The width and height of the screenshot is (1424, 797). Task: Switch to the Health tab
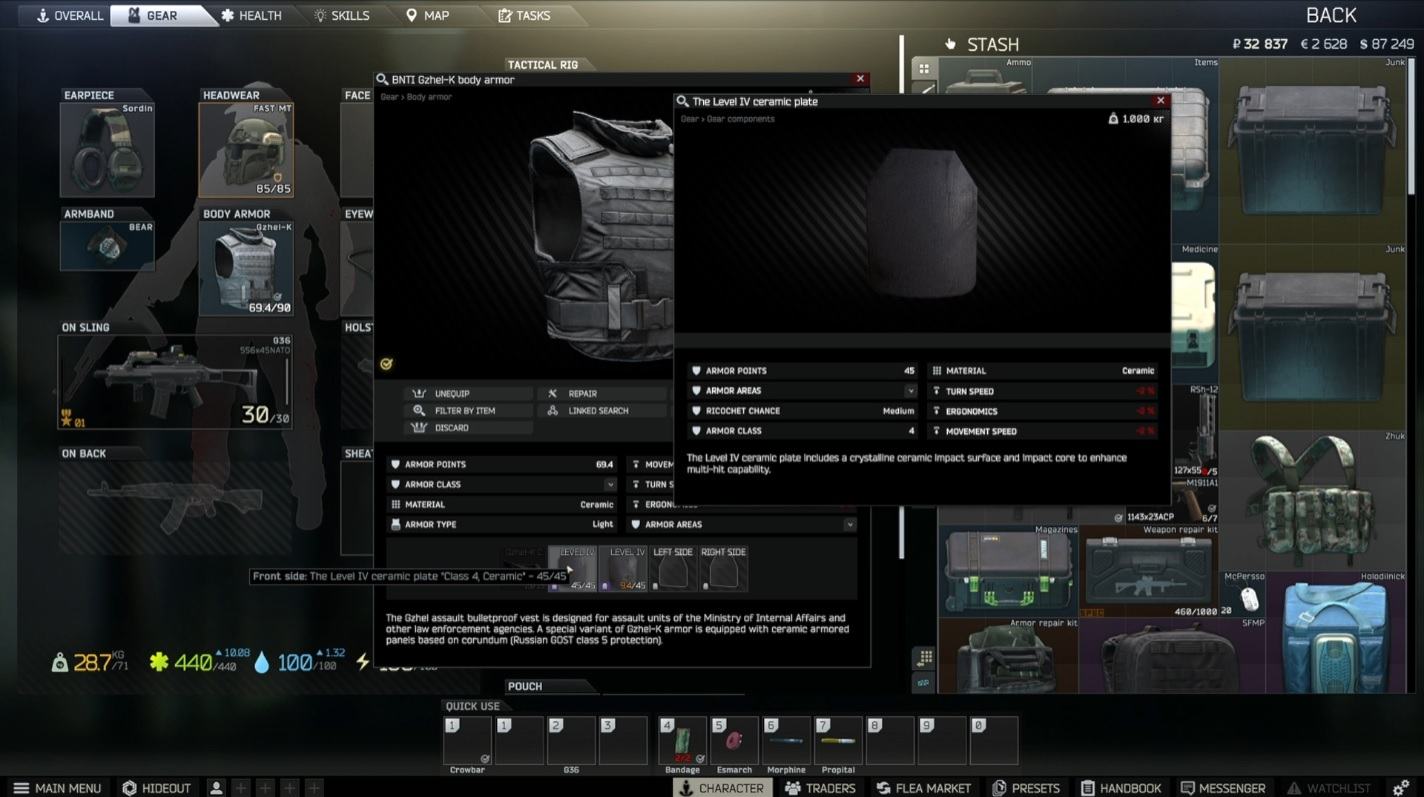click(252, 15)
